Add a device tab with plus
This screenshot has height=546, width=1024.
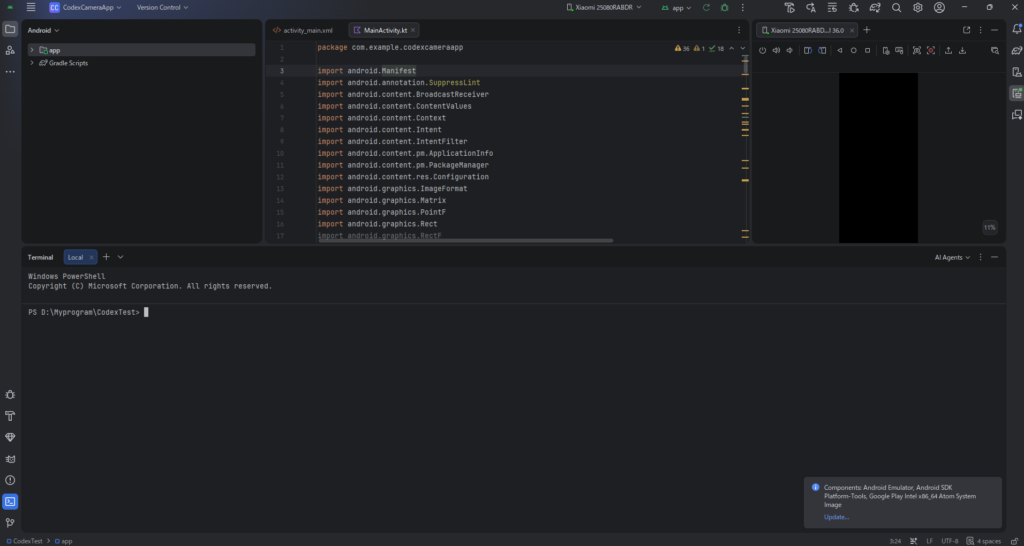(867, 30)
